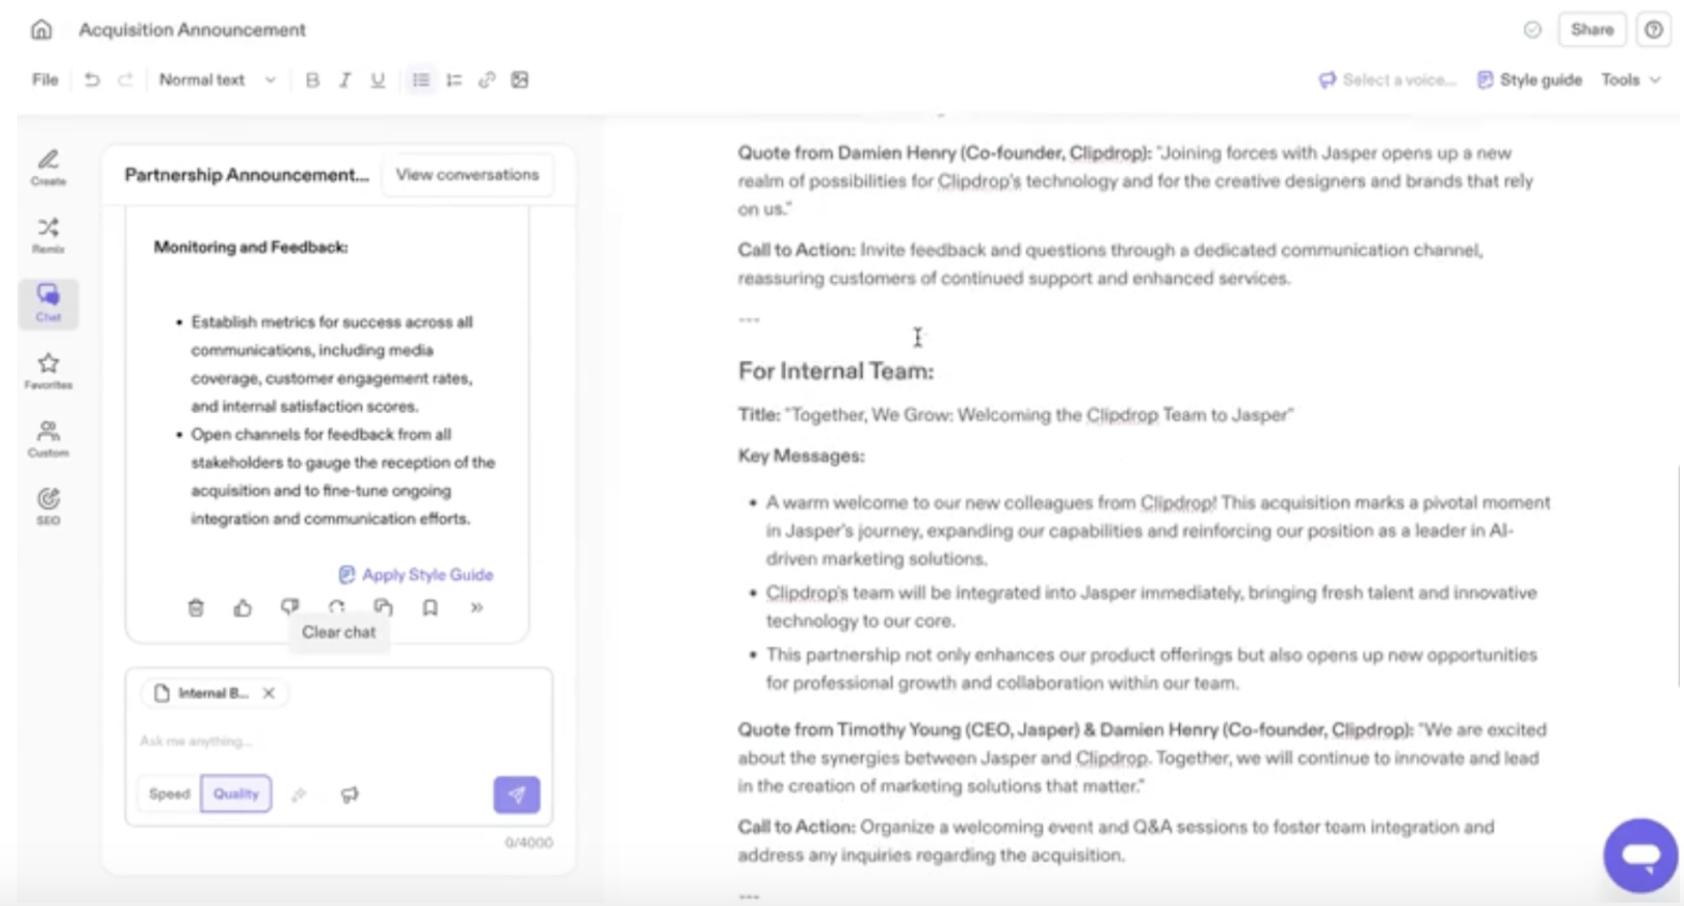Screen dimensions: 1684x906
Task: Open the Remix sidebar tab
Action: [48, 235]
